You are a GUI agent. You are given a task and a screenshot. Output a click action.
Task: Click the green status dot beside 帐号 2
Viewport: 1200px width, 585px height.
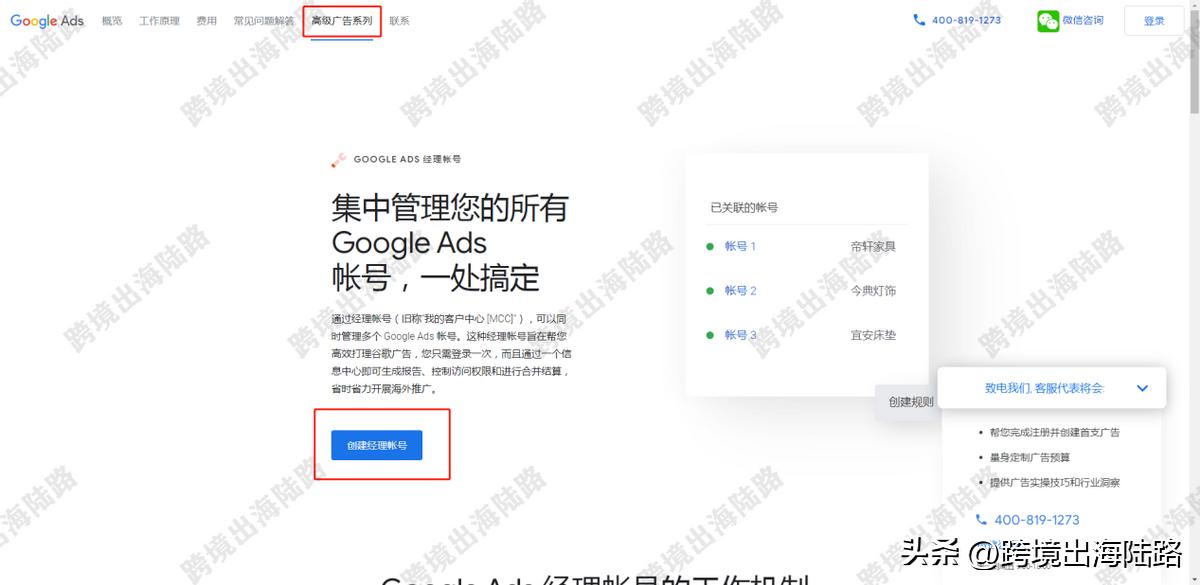coord(710,291)
